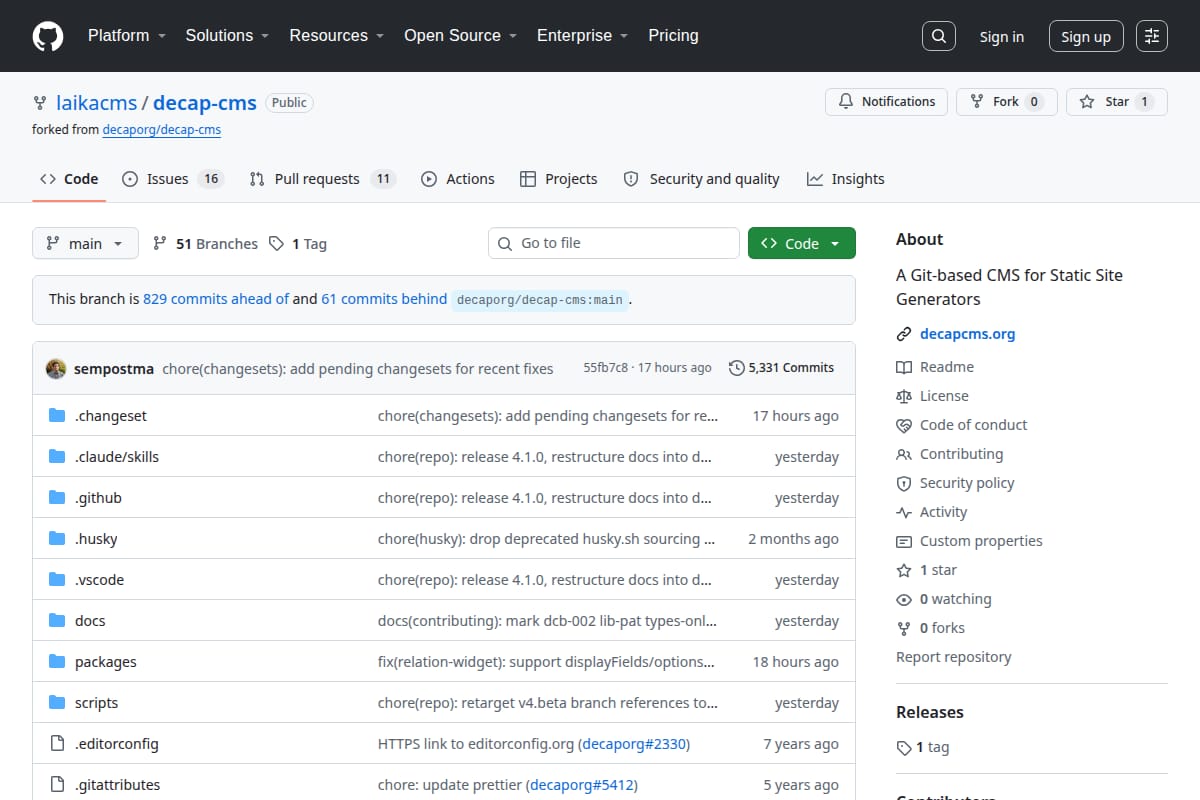Screen dimensions: 1200x800
Task: Click the License scale icon
Action: (x=904, y=396)
